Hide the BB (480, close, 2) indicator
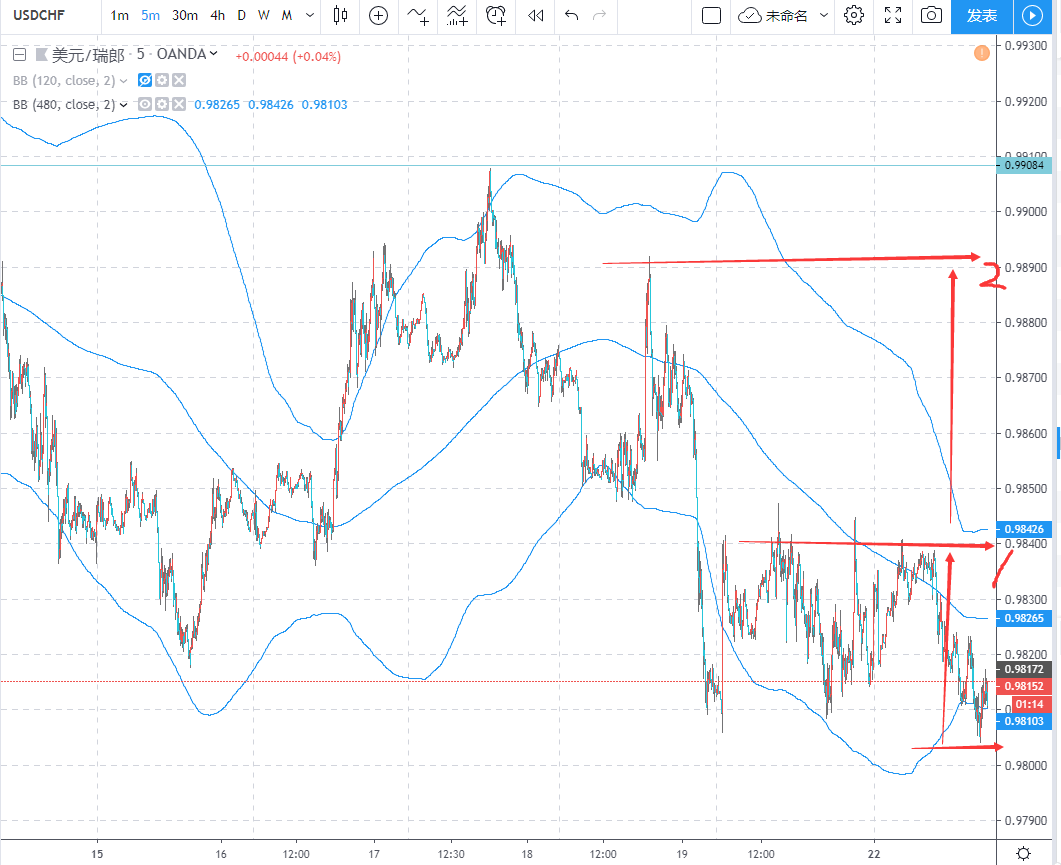This screenshot has height=865, width=1061. click(x=145, y=104)
